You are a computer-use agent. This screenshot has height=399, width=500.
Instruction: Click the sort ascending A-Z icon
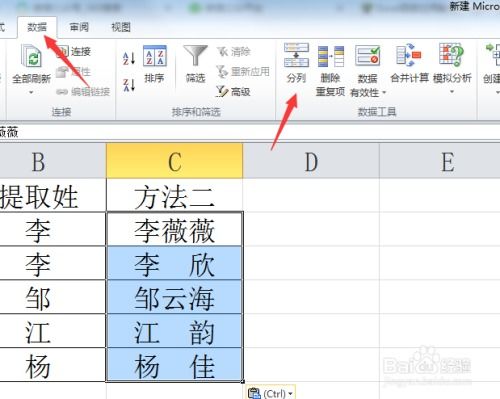pyautogui.click(x=129, y=58)
